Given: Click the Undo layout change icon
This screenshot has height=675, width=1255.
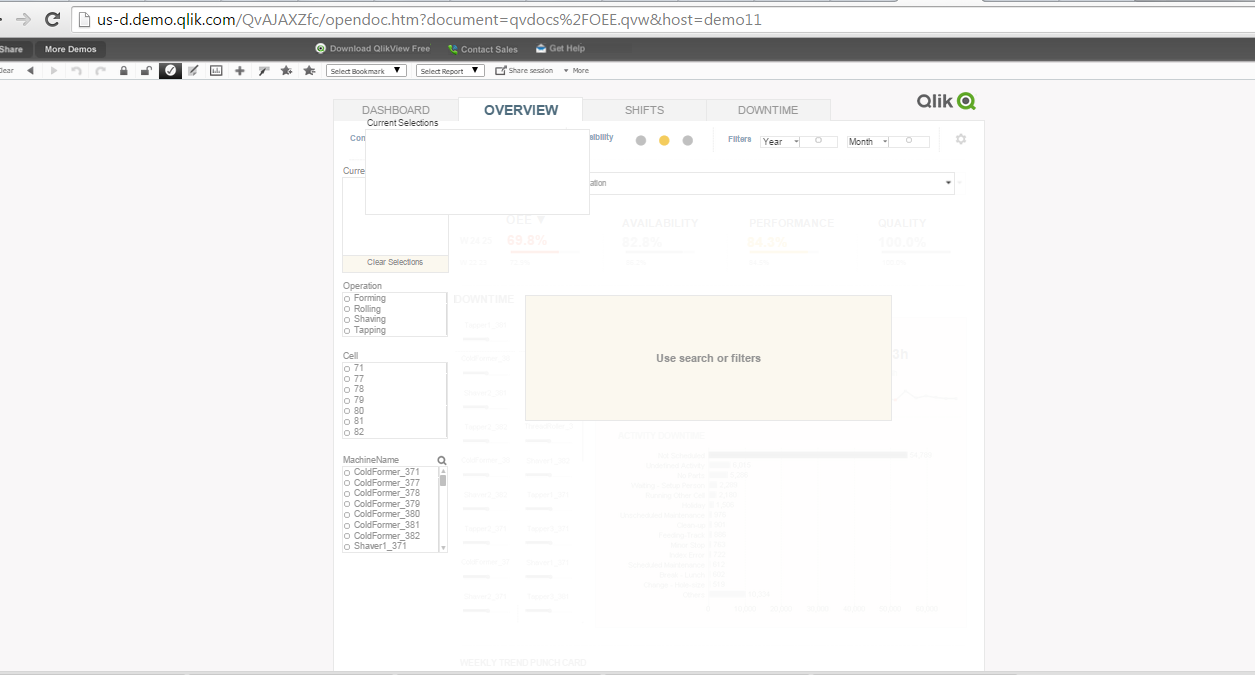Looking at the screenshot, I should coord(76,71).
